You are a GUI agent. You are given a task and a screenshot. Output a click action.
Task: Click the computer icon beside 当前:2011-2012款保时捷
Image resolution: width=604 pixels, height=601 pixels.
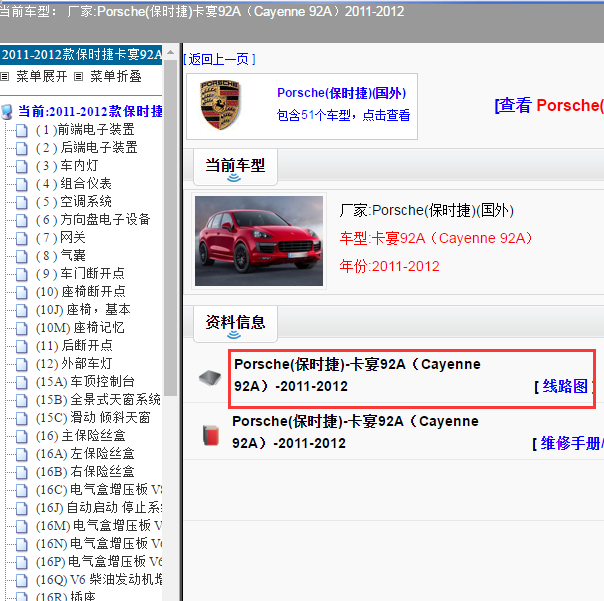7,112
